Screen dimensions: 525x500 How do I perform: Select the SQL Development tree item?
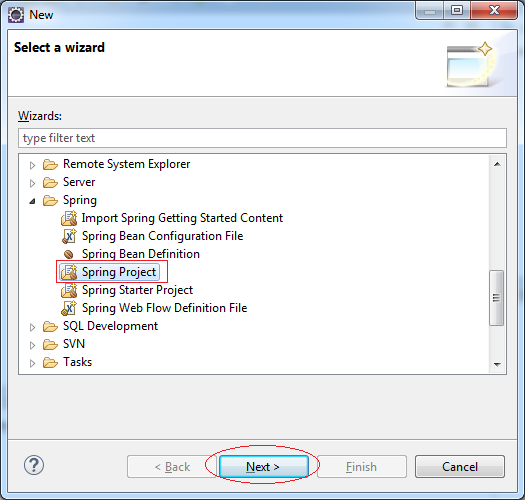[110, 326]
